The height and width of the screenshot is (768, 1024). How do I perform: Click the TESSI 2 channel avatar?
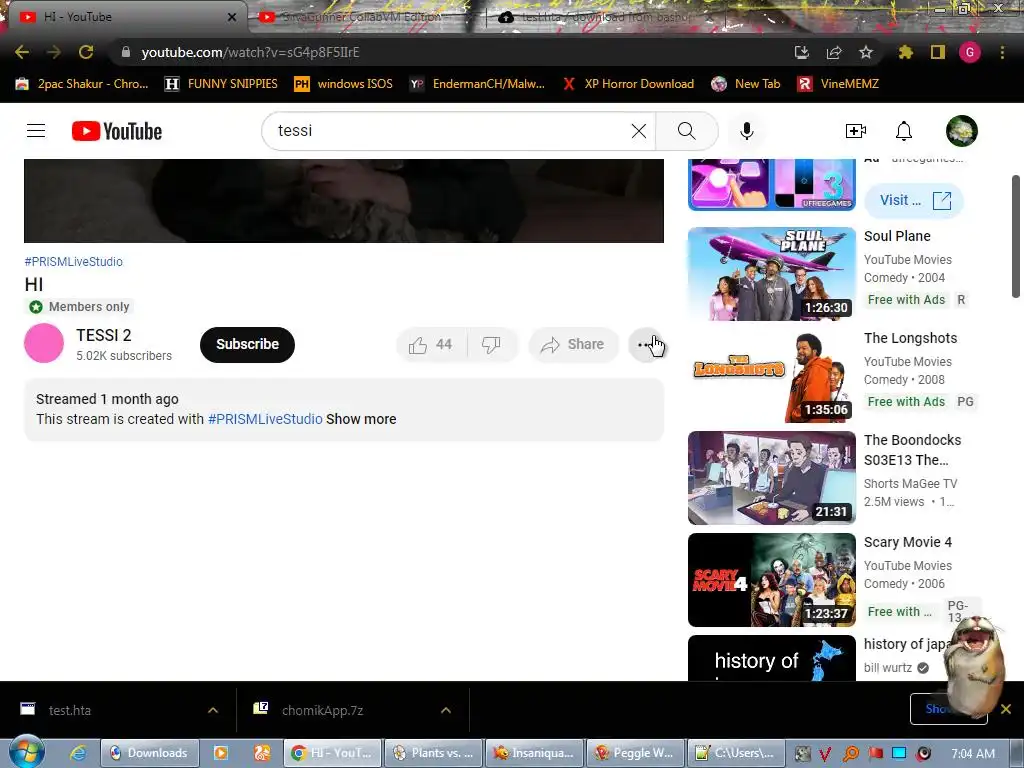(x=44, y=343)
